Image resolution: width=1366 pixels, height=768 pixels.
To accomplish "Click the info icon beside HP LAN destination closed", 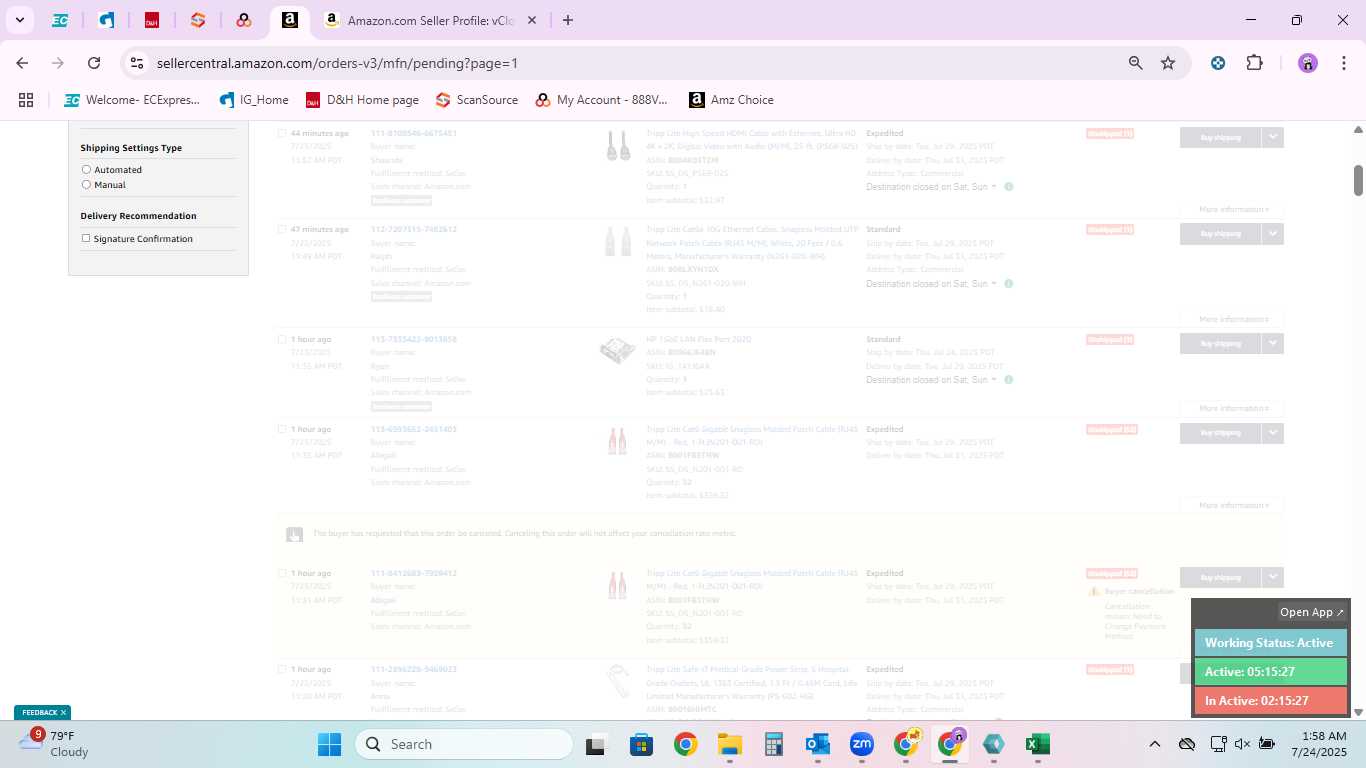I will pyautogui.click(x=1008, y=380).
